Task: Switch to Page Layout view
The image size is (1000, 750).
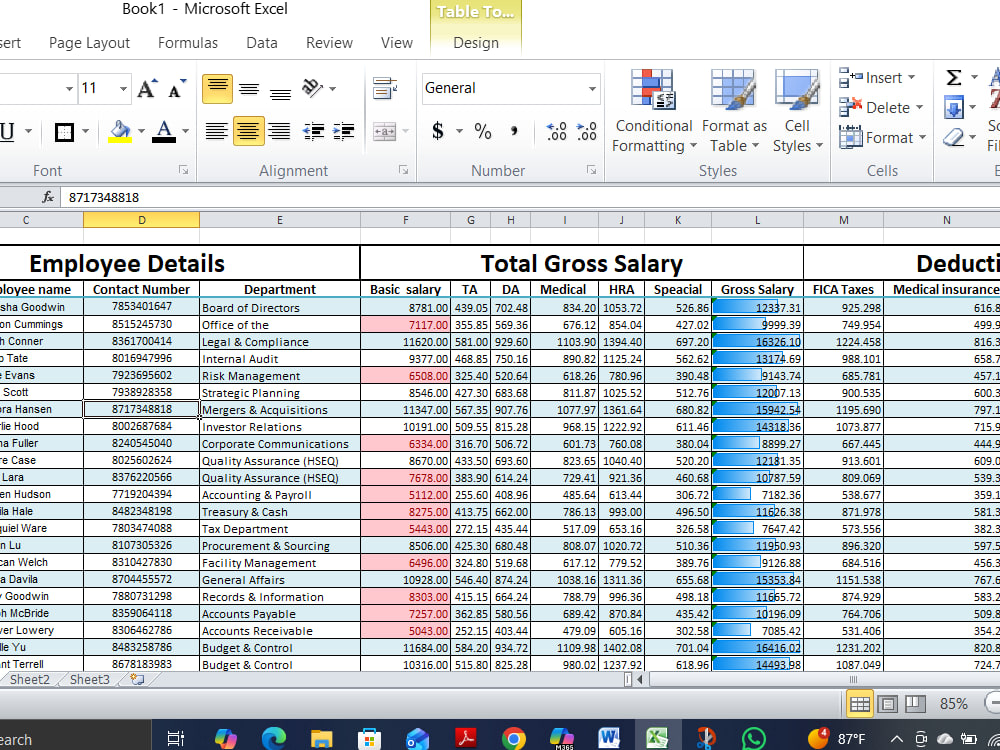Action: (x=887, y=704)
